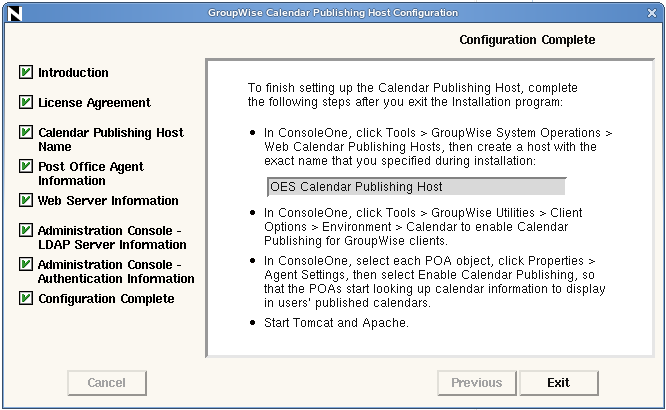Select Post Office Agent Information step

[x=90, y=174]
